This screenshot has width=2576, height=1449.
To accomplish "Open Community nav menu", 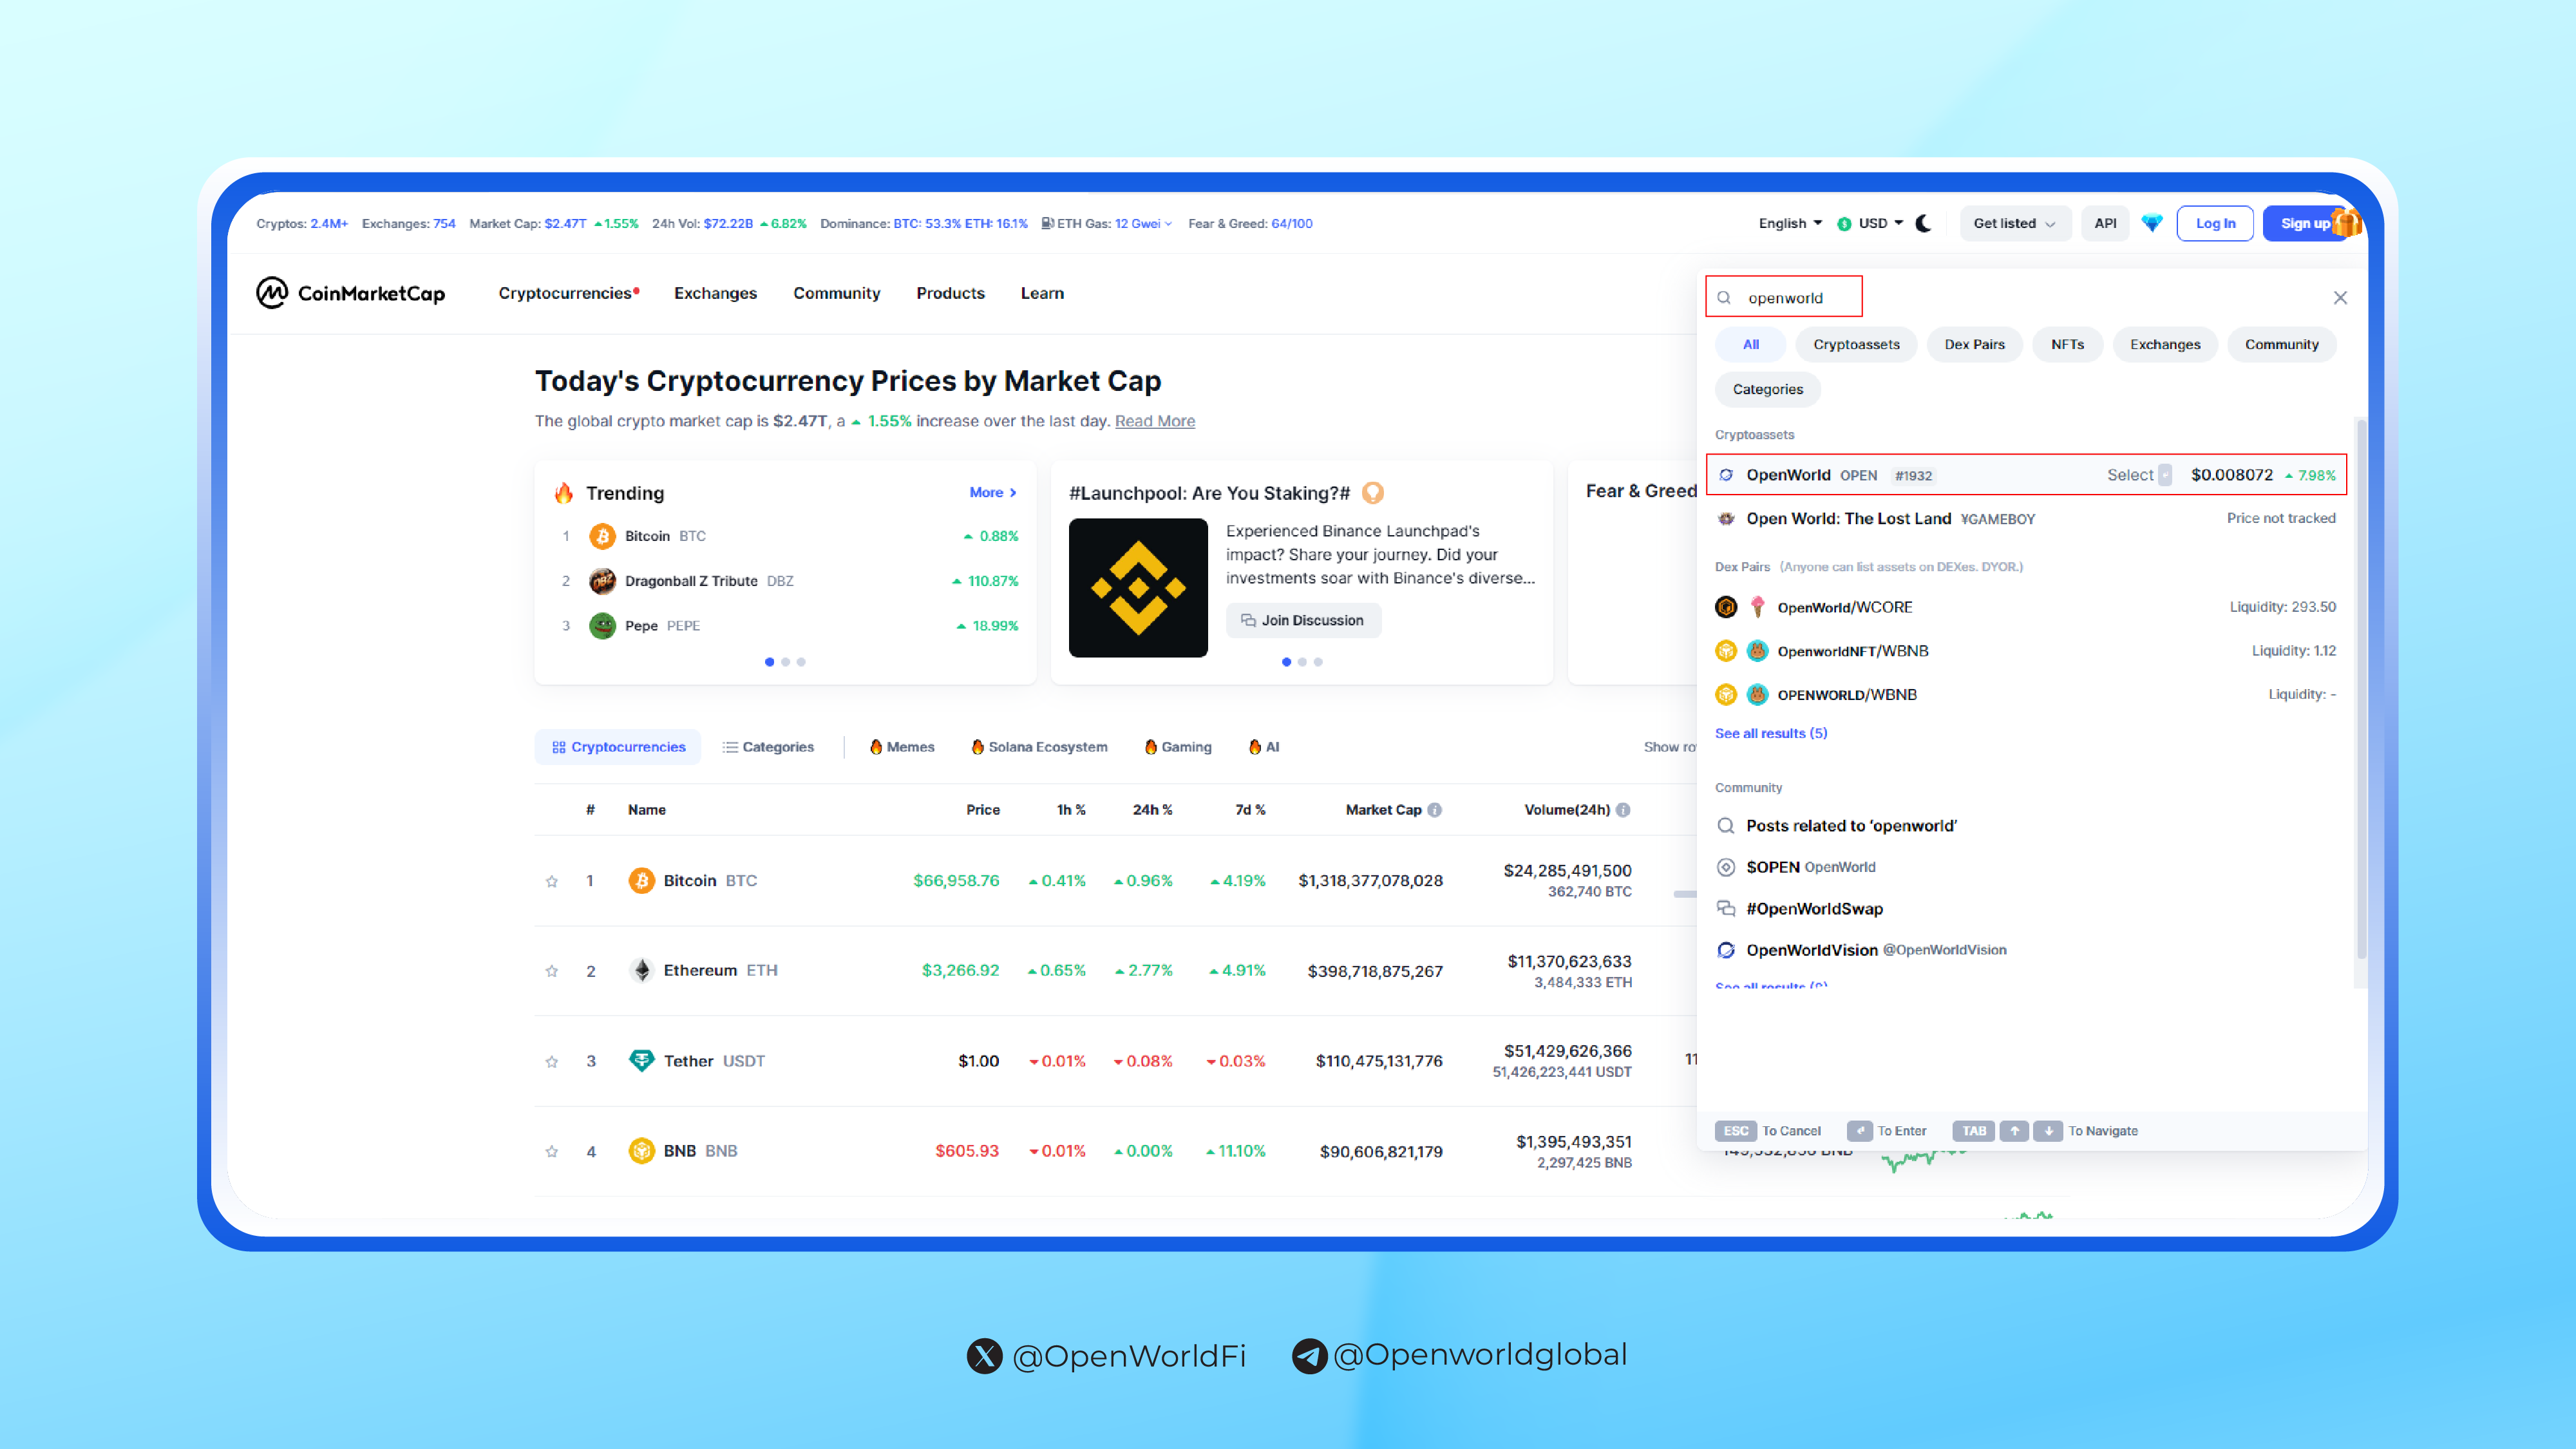I will coord(836,293).
